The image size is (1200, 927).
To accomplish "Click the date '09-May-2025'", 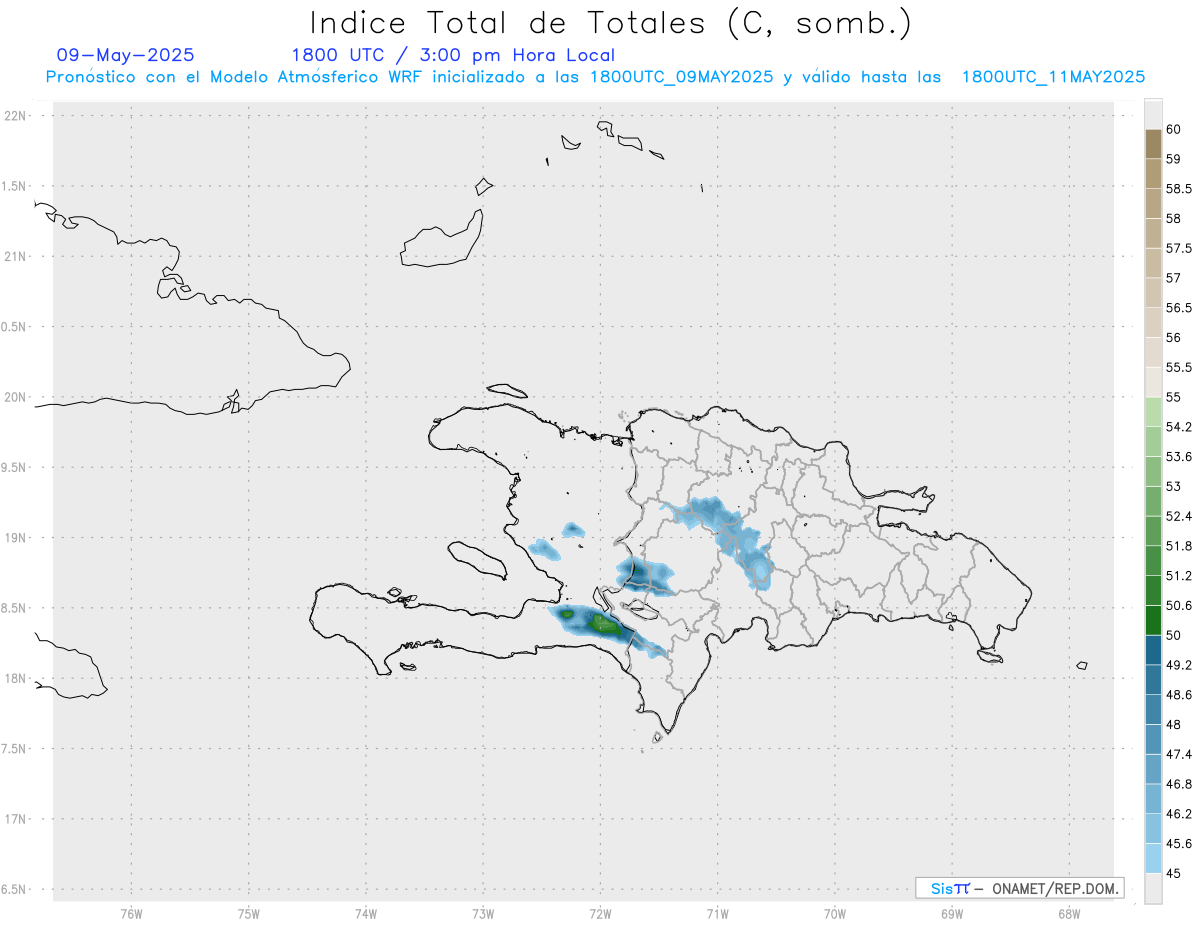I will [x=126, y=55].
